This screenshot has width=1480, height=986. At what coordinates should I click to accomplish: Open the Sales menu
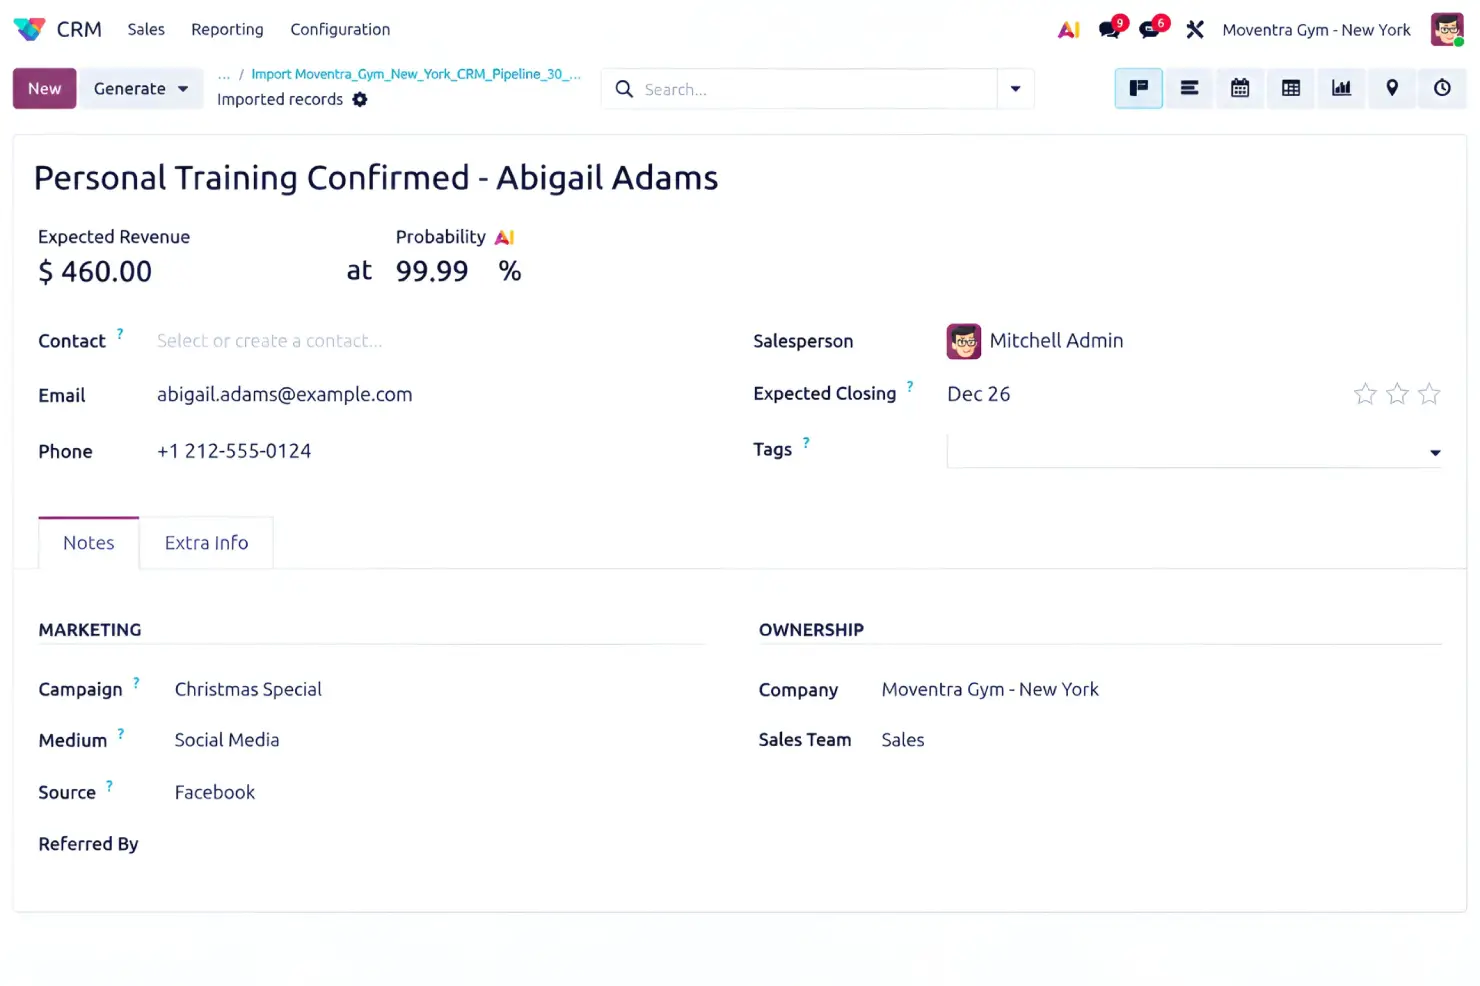146,30
